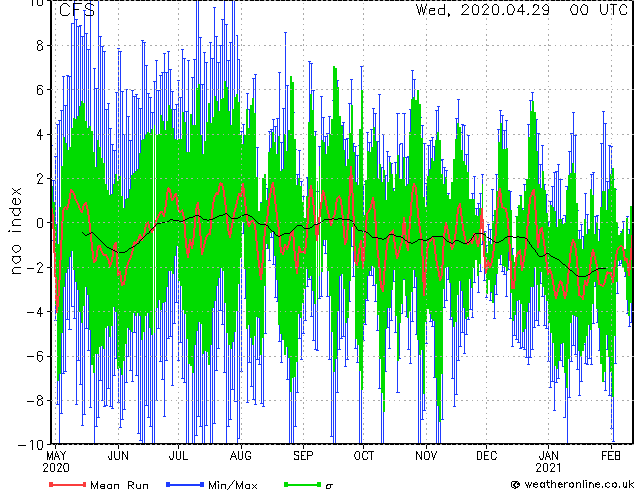Click the y-axis value 0
This screenshot has width=634, height=490.
point(40,223)
